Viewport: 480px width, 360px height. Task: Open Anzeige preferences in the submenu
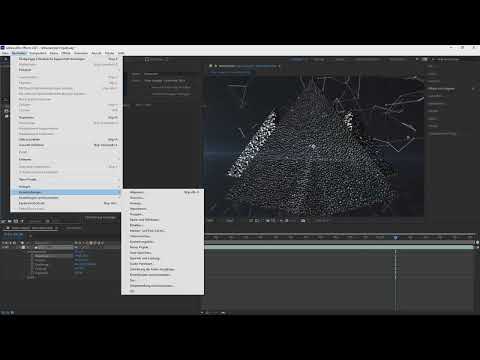163,203
